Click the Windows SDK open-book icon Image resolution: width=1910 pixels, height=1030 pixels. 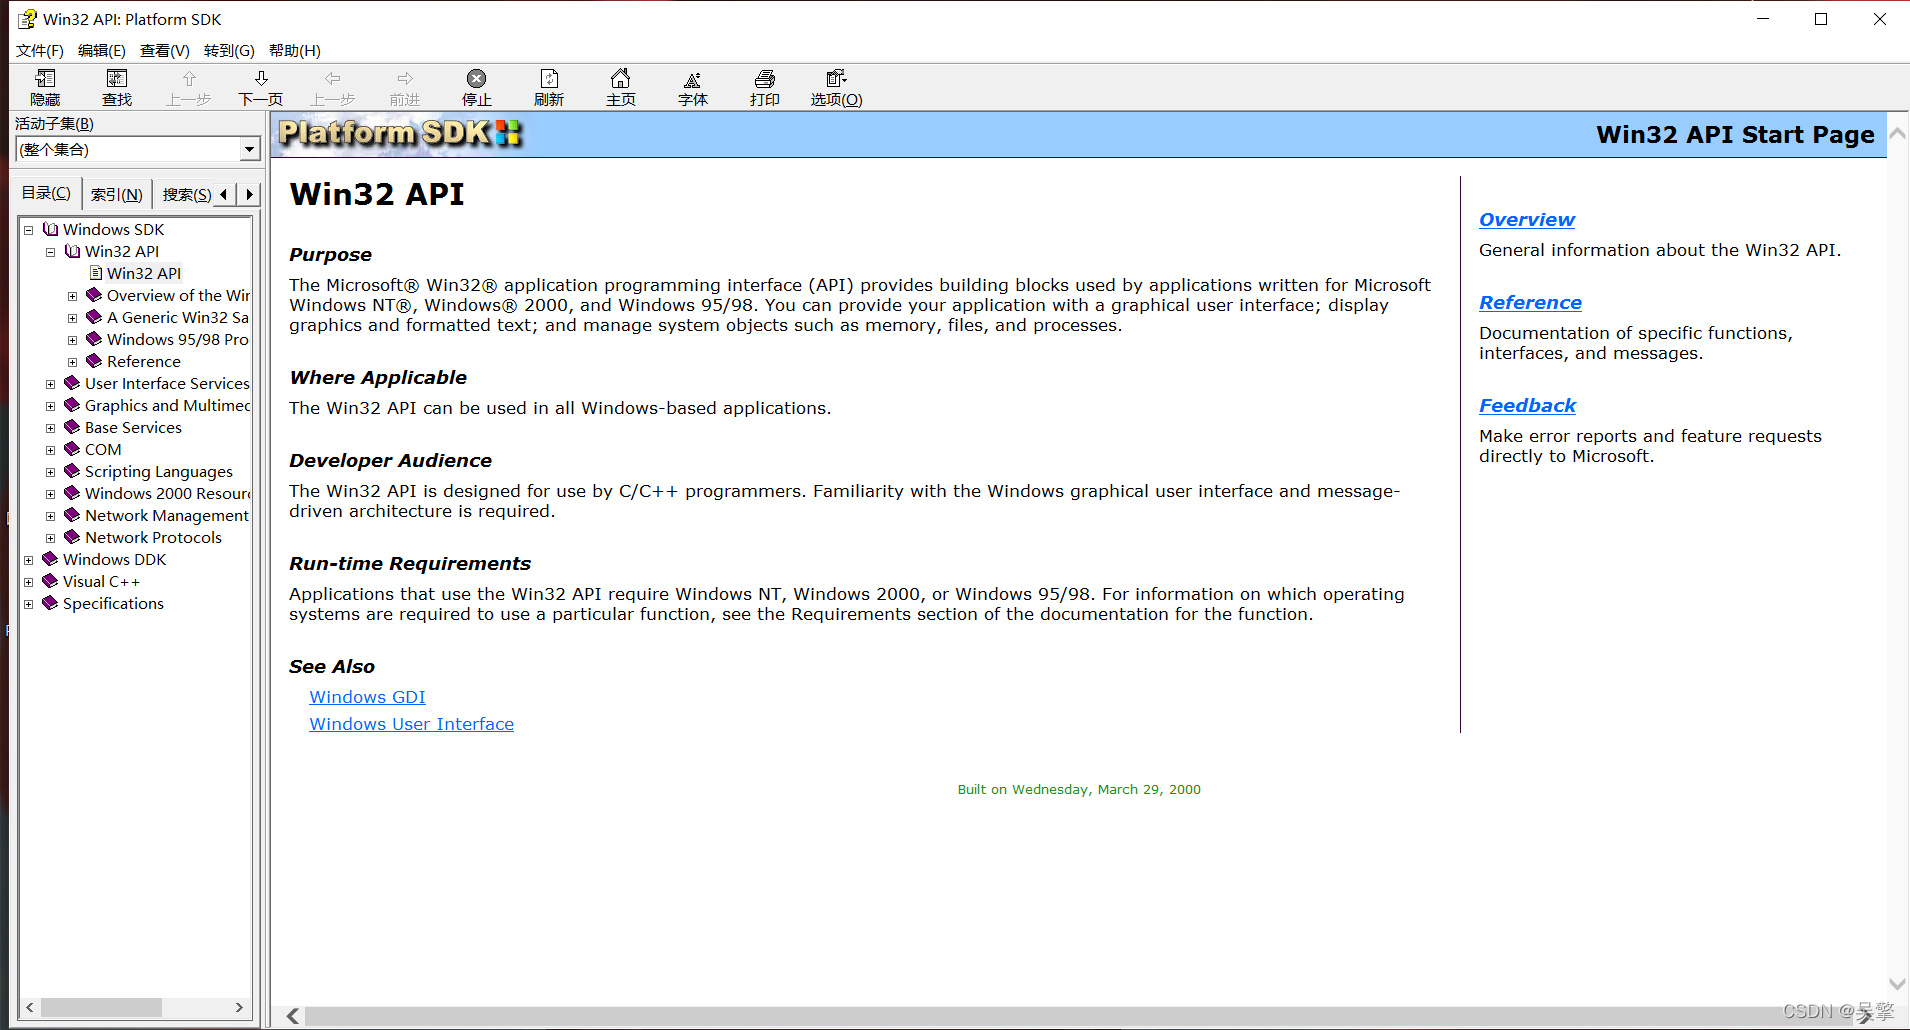(51, 229)
